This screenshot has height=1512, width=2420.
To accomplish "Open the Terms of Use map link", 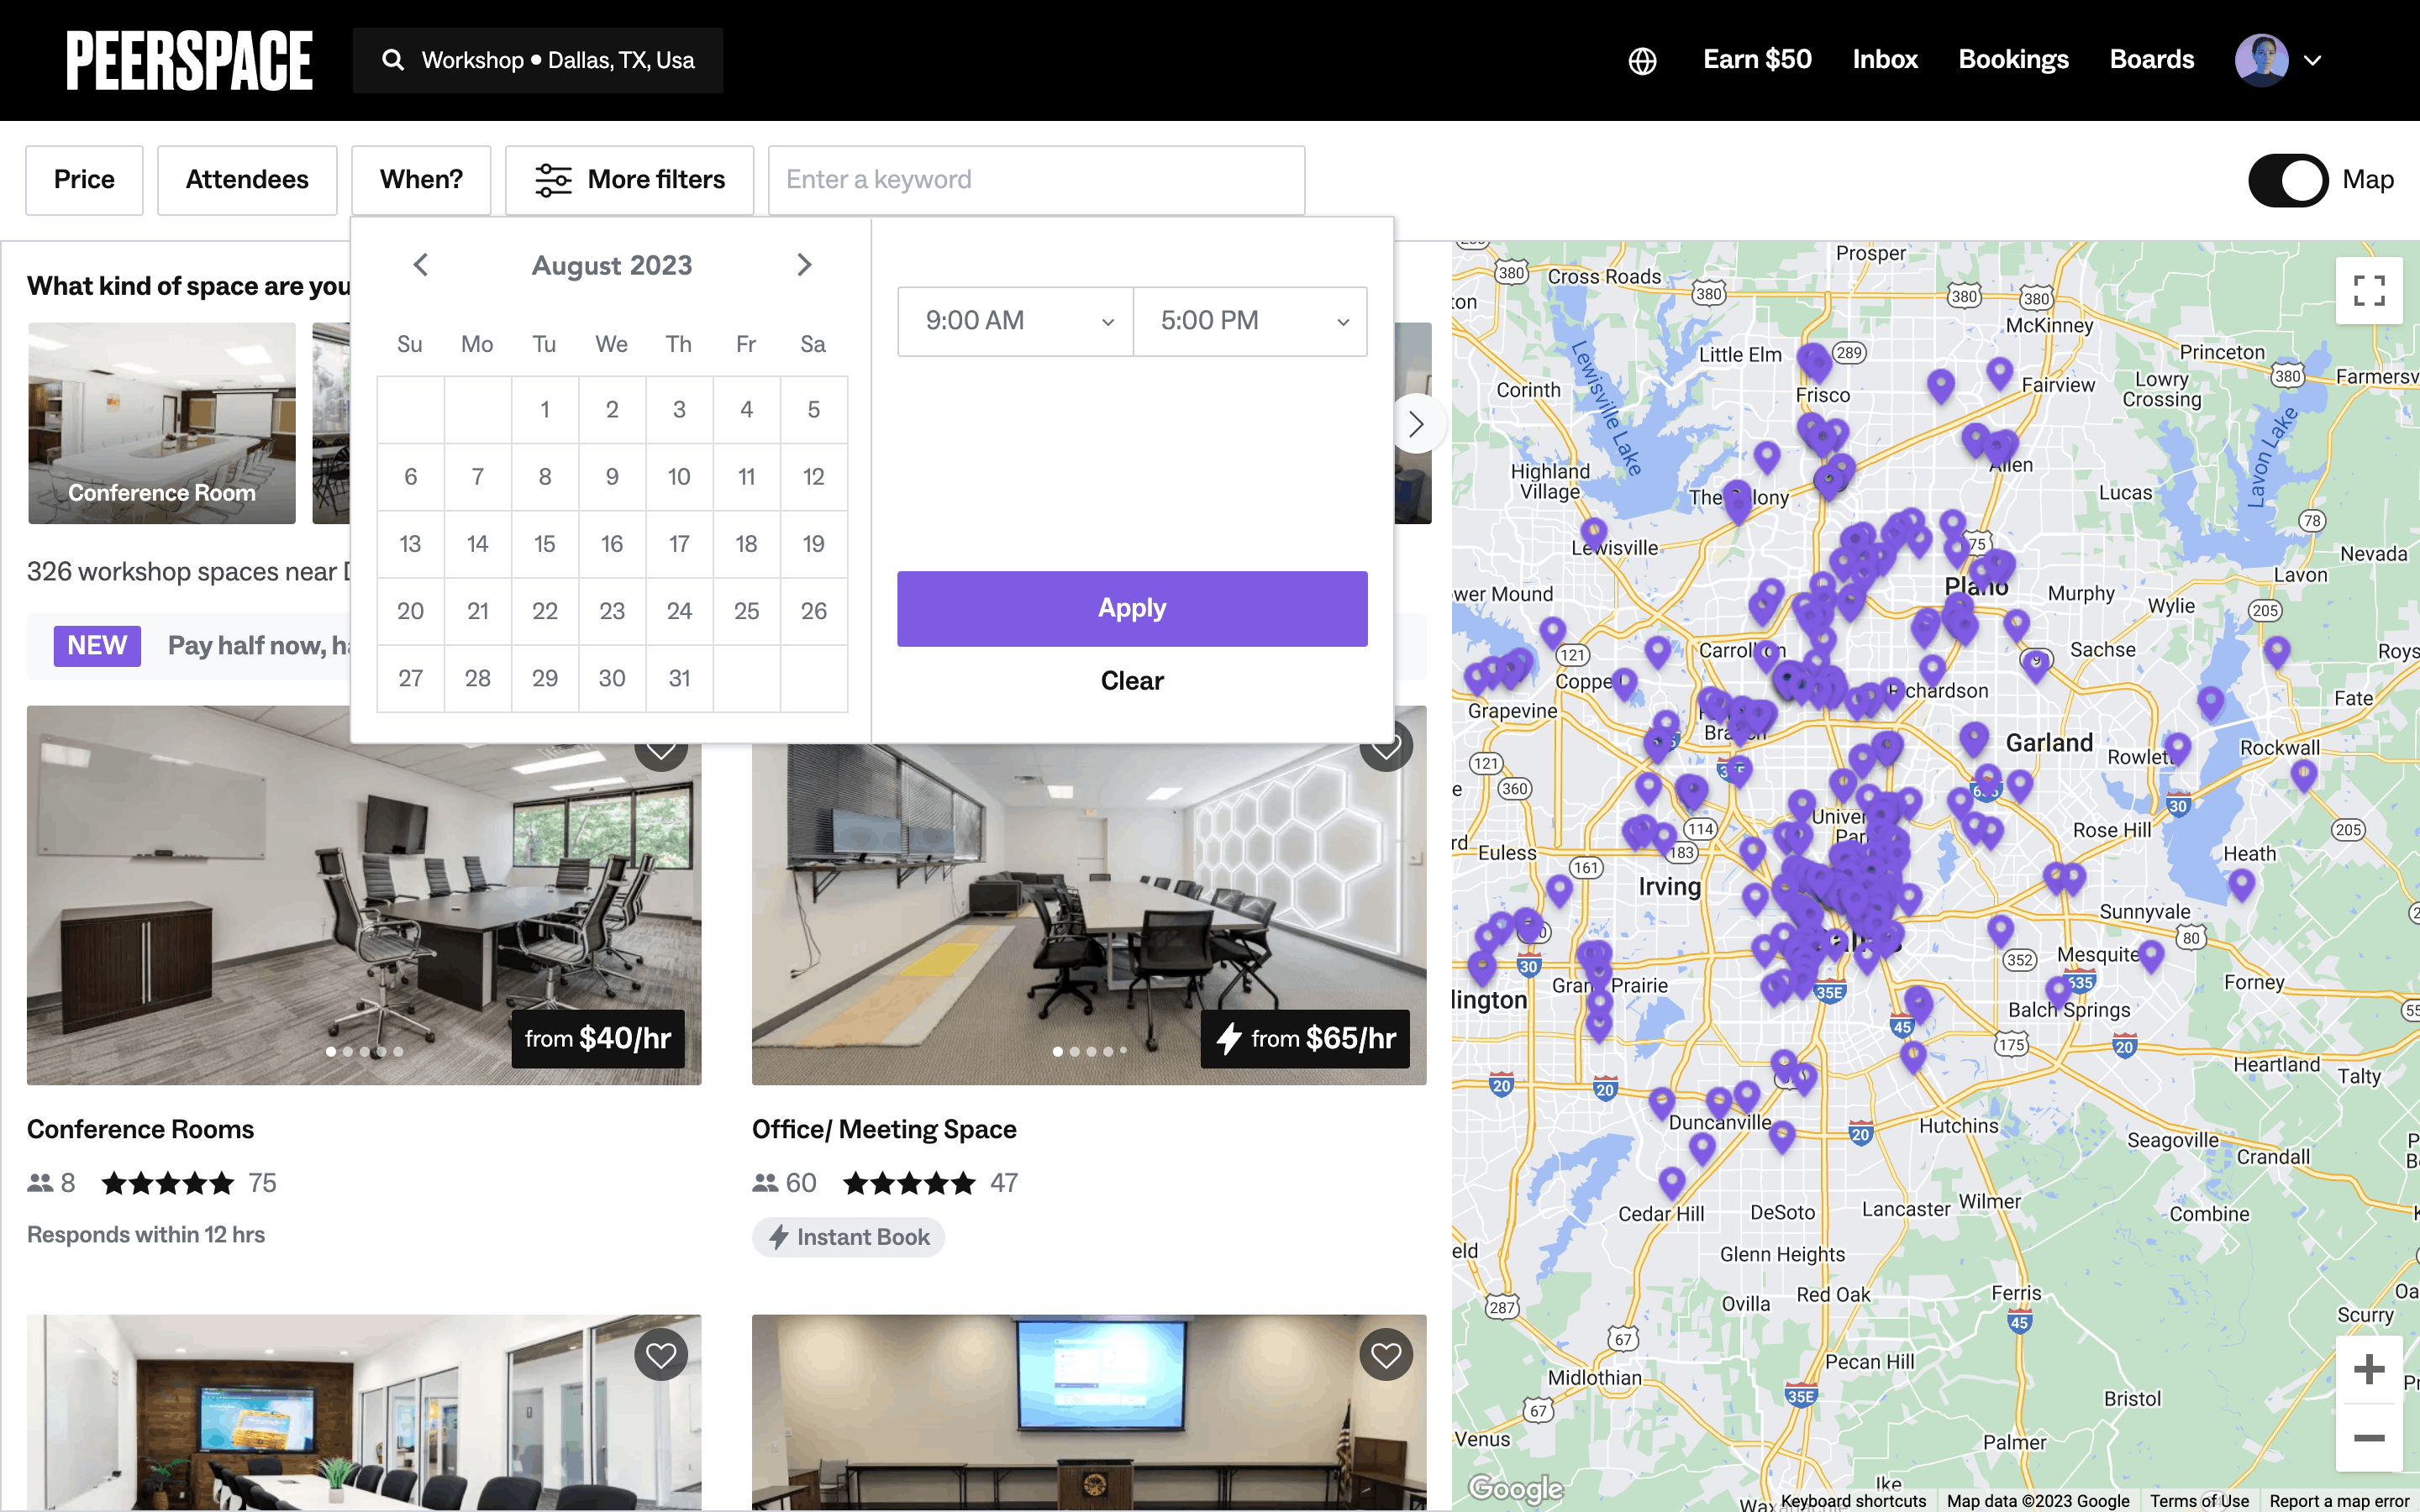I will pyautogui.click(x=2199, y=1500).
